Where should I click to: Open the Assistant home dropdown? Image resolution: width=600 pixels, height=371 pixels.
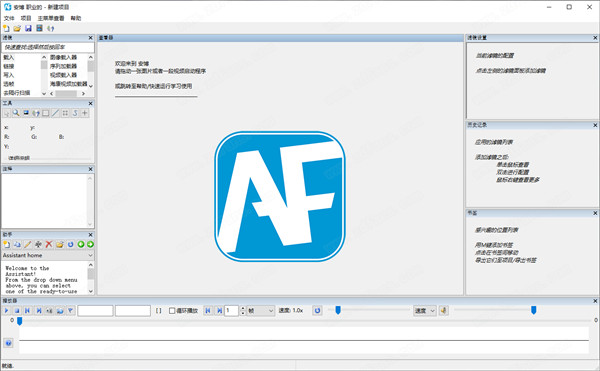[x=48, y=255]
